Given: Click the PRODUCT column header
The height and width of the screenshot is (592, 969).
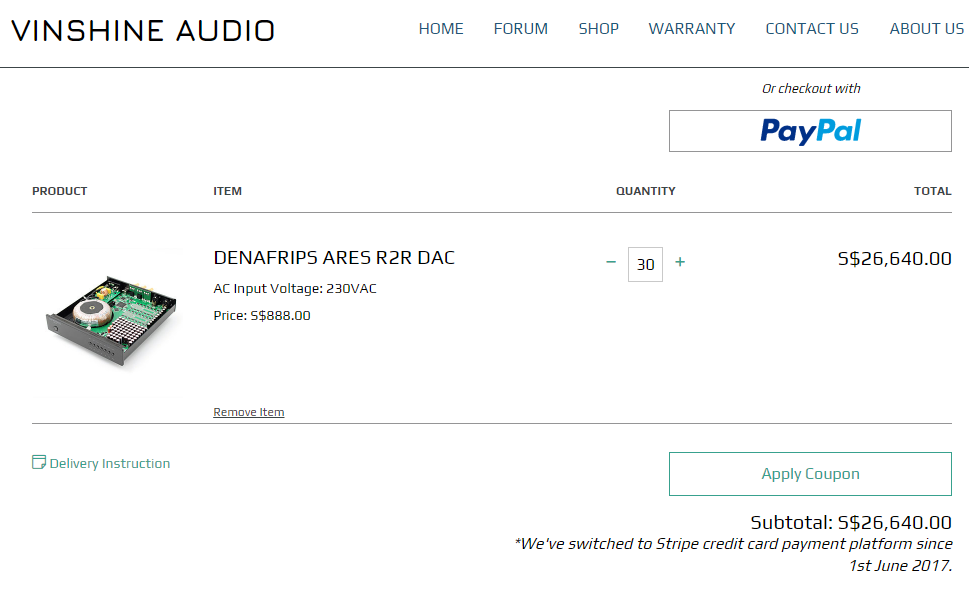Looking at the screenshot, I should point(59,192).
